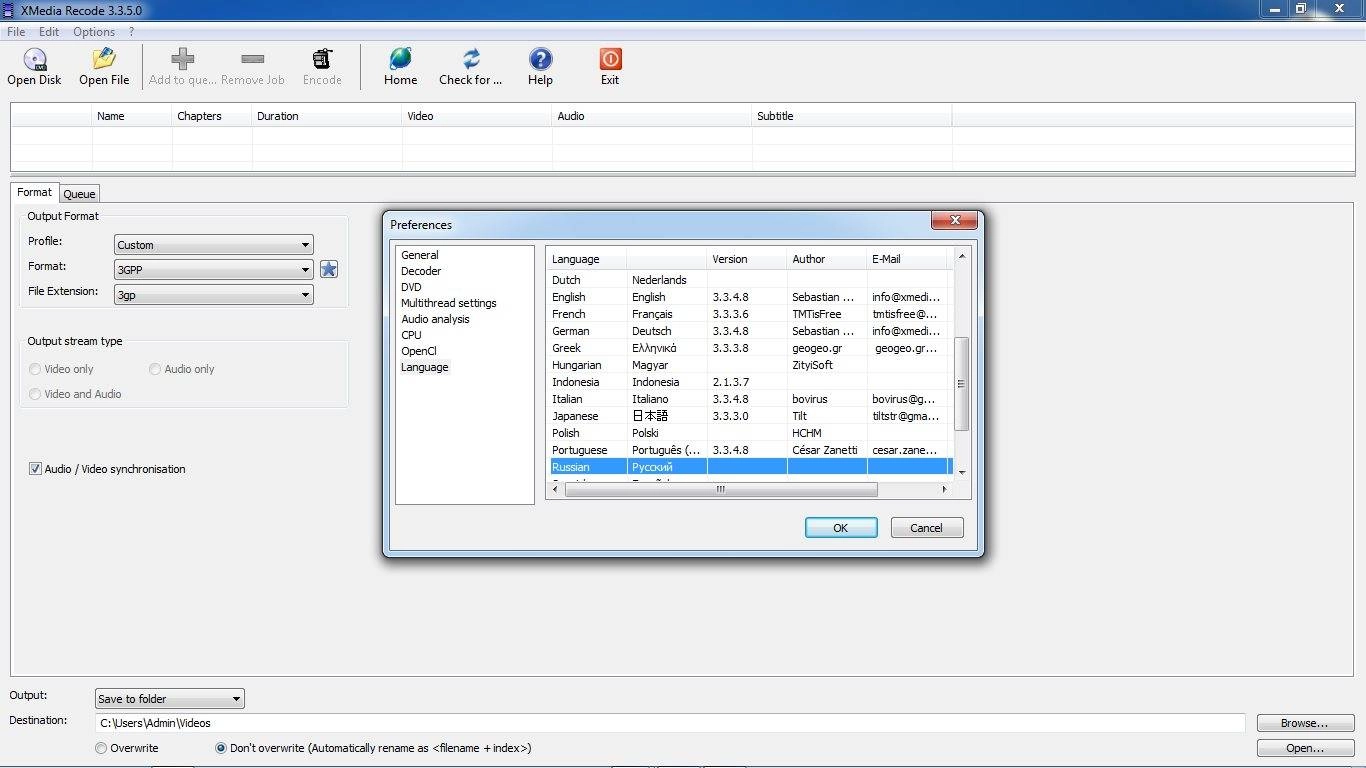
Task: Open the File menu
Action: pyautogui.click(x=16, y=32)
